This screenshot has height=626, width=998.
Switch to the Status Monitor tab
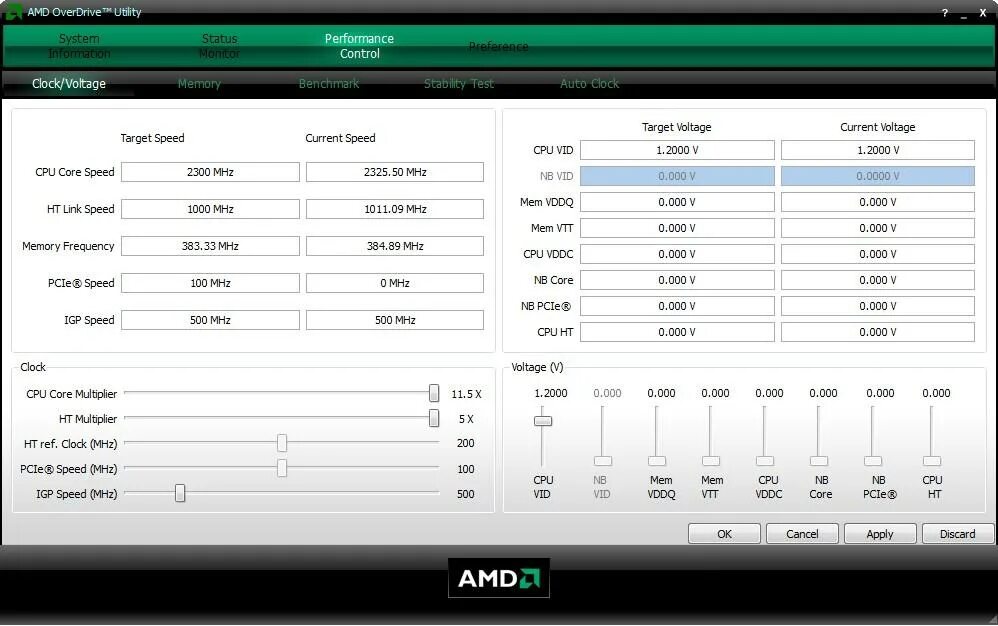pyautogui.click(x=219, y=46)
